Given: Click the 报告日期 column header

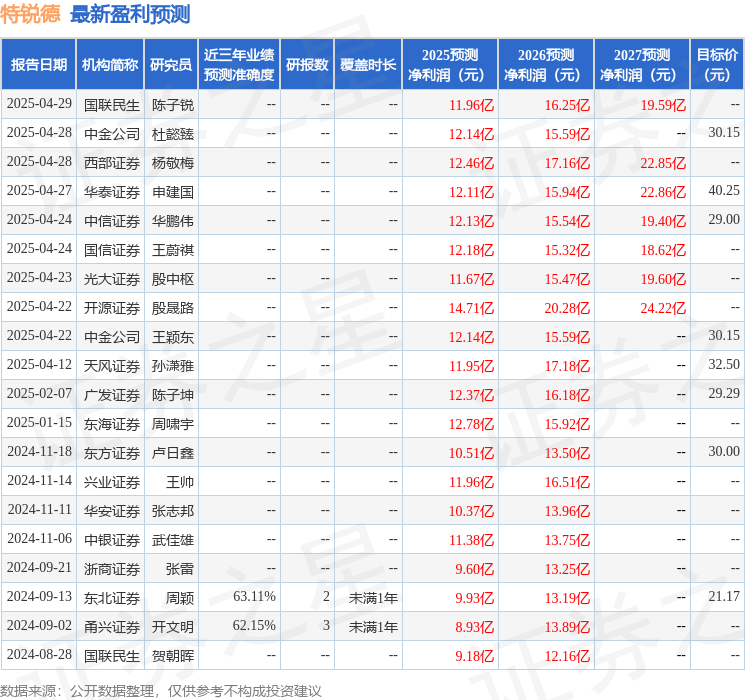Looking at the screenshot, I should [39, 65].
